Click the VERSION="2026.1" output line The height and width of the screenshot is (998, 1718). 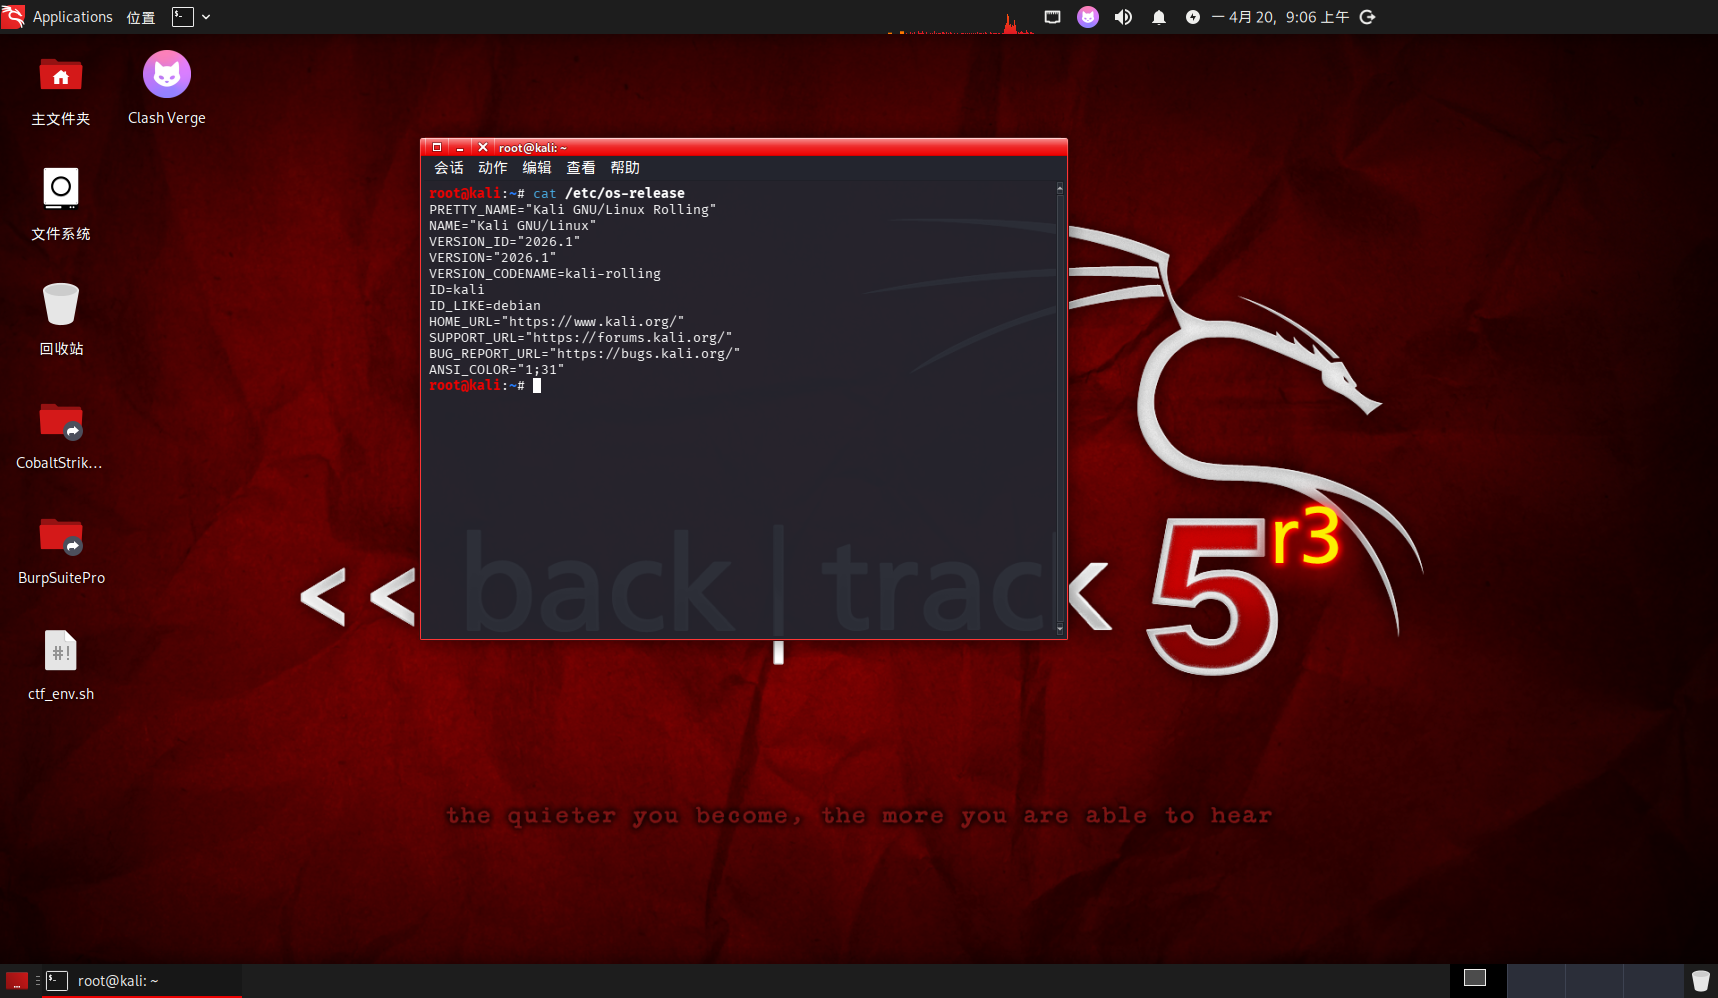pyautogui.click(x=493, y=258)
